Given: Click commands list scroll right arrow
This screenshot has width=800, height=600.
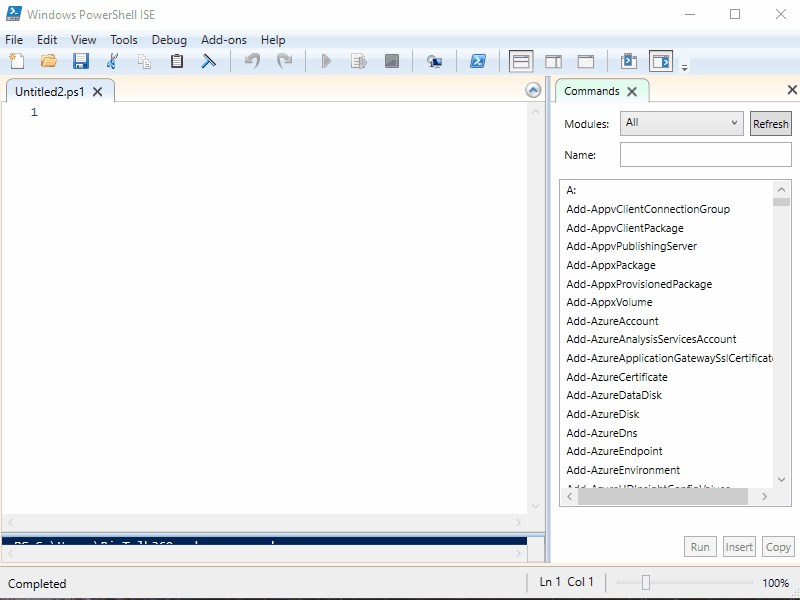Looking at the screenshot, I should pyautogui.click(x=764, y=496).
